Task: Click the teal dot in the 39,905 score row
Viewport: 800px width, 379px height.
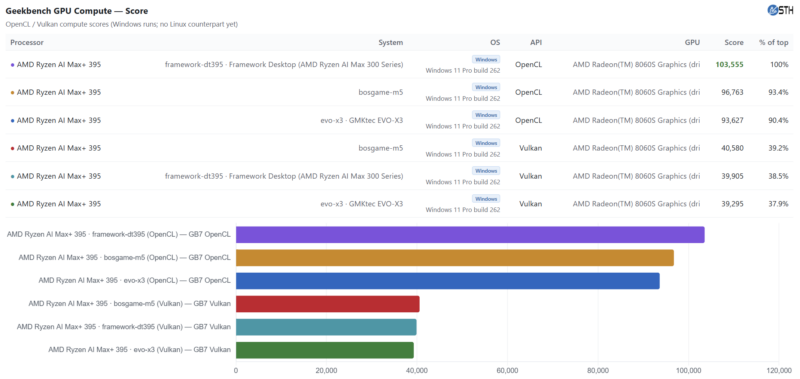Action: 12,176
